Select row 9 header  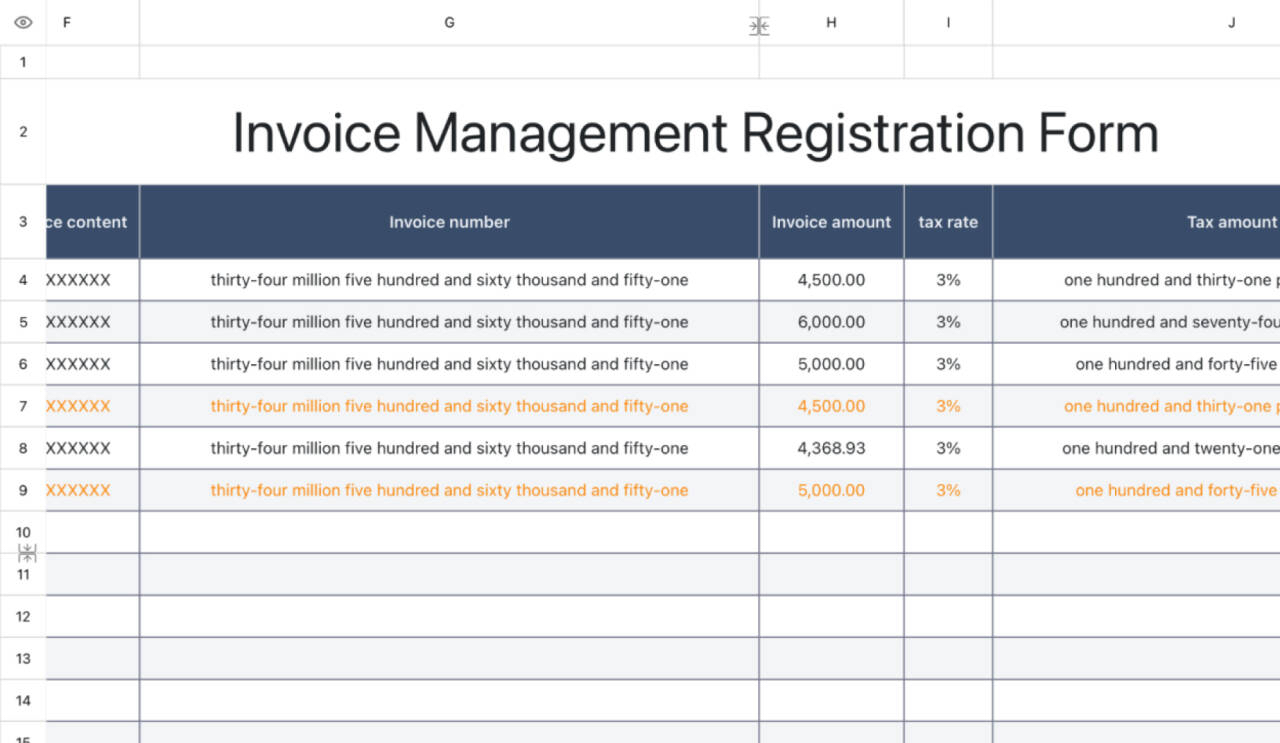pyautogui.click(x=23, y=490)
